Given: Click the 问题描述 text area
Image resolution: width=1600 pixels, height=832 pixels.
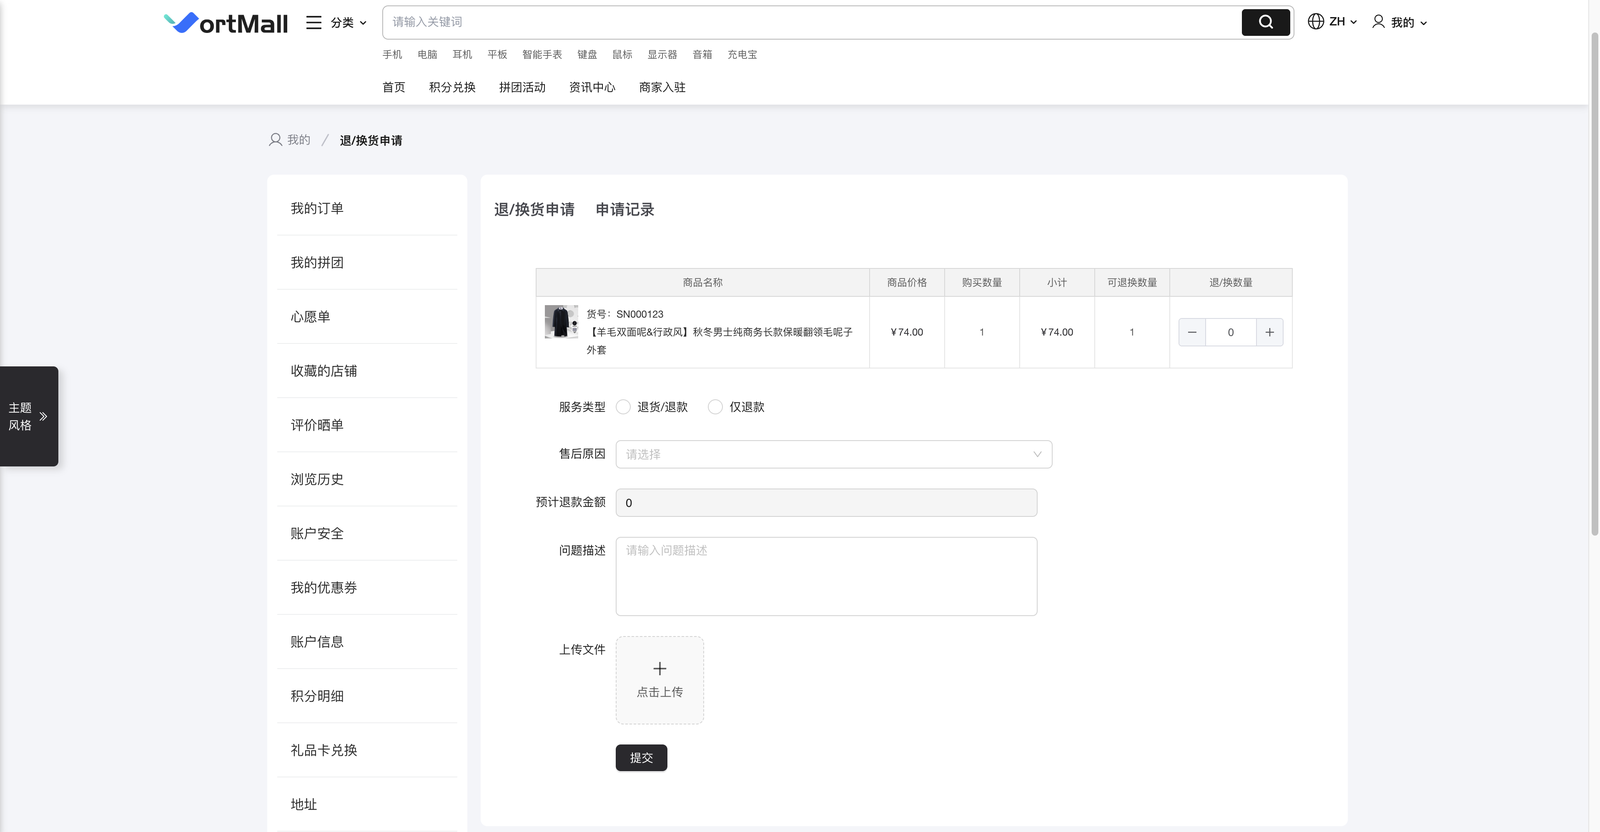Looking at the screenshot, I should (826, 576).
